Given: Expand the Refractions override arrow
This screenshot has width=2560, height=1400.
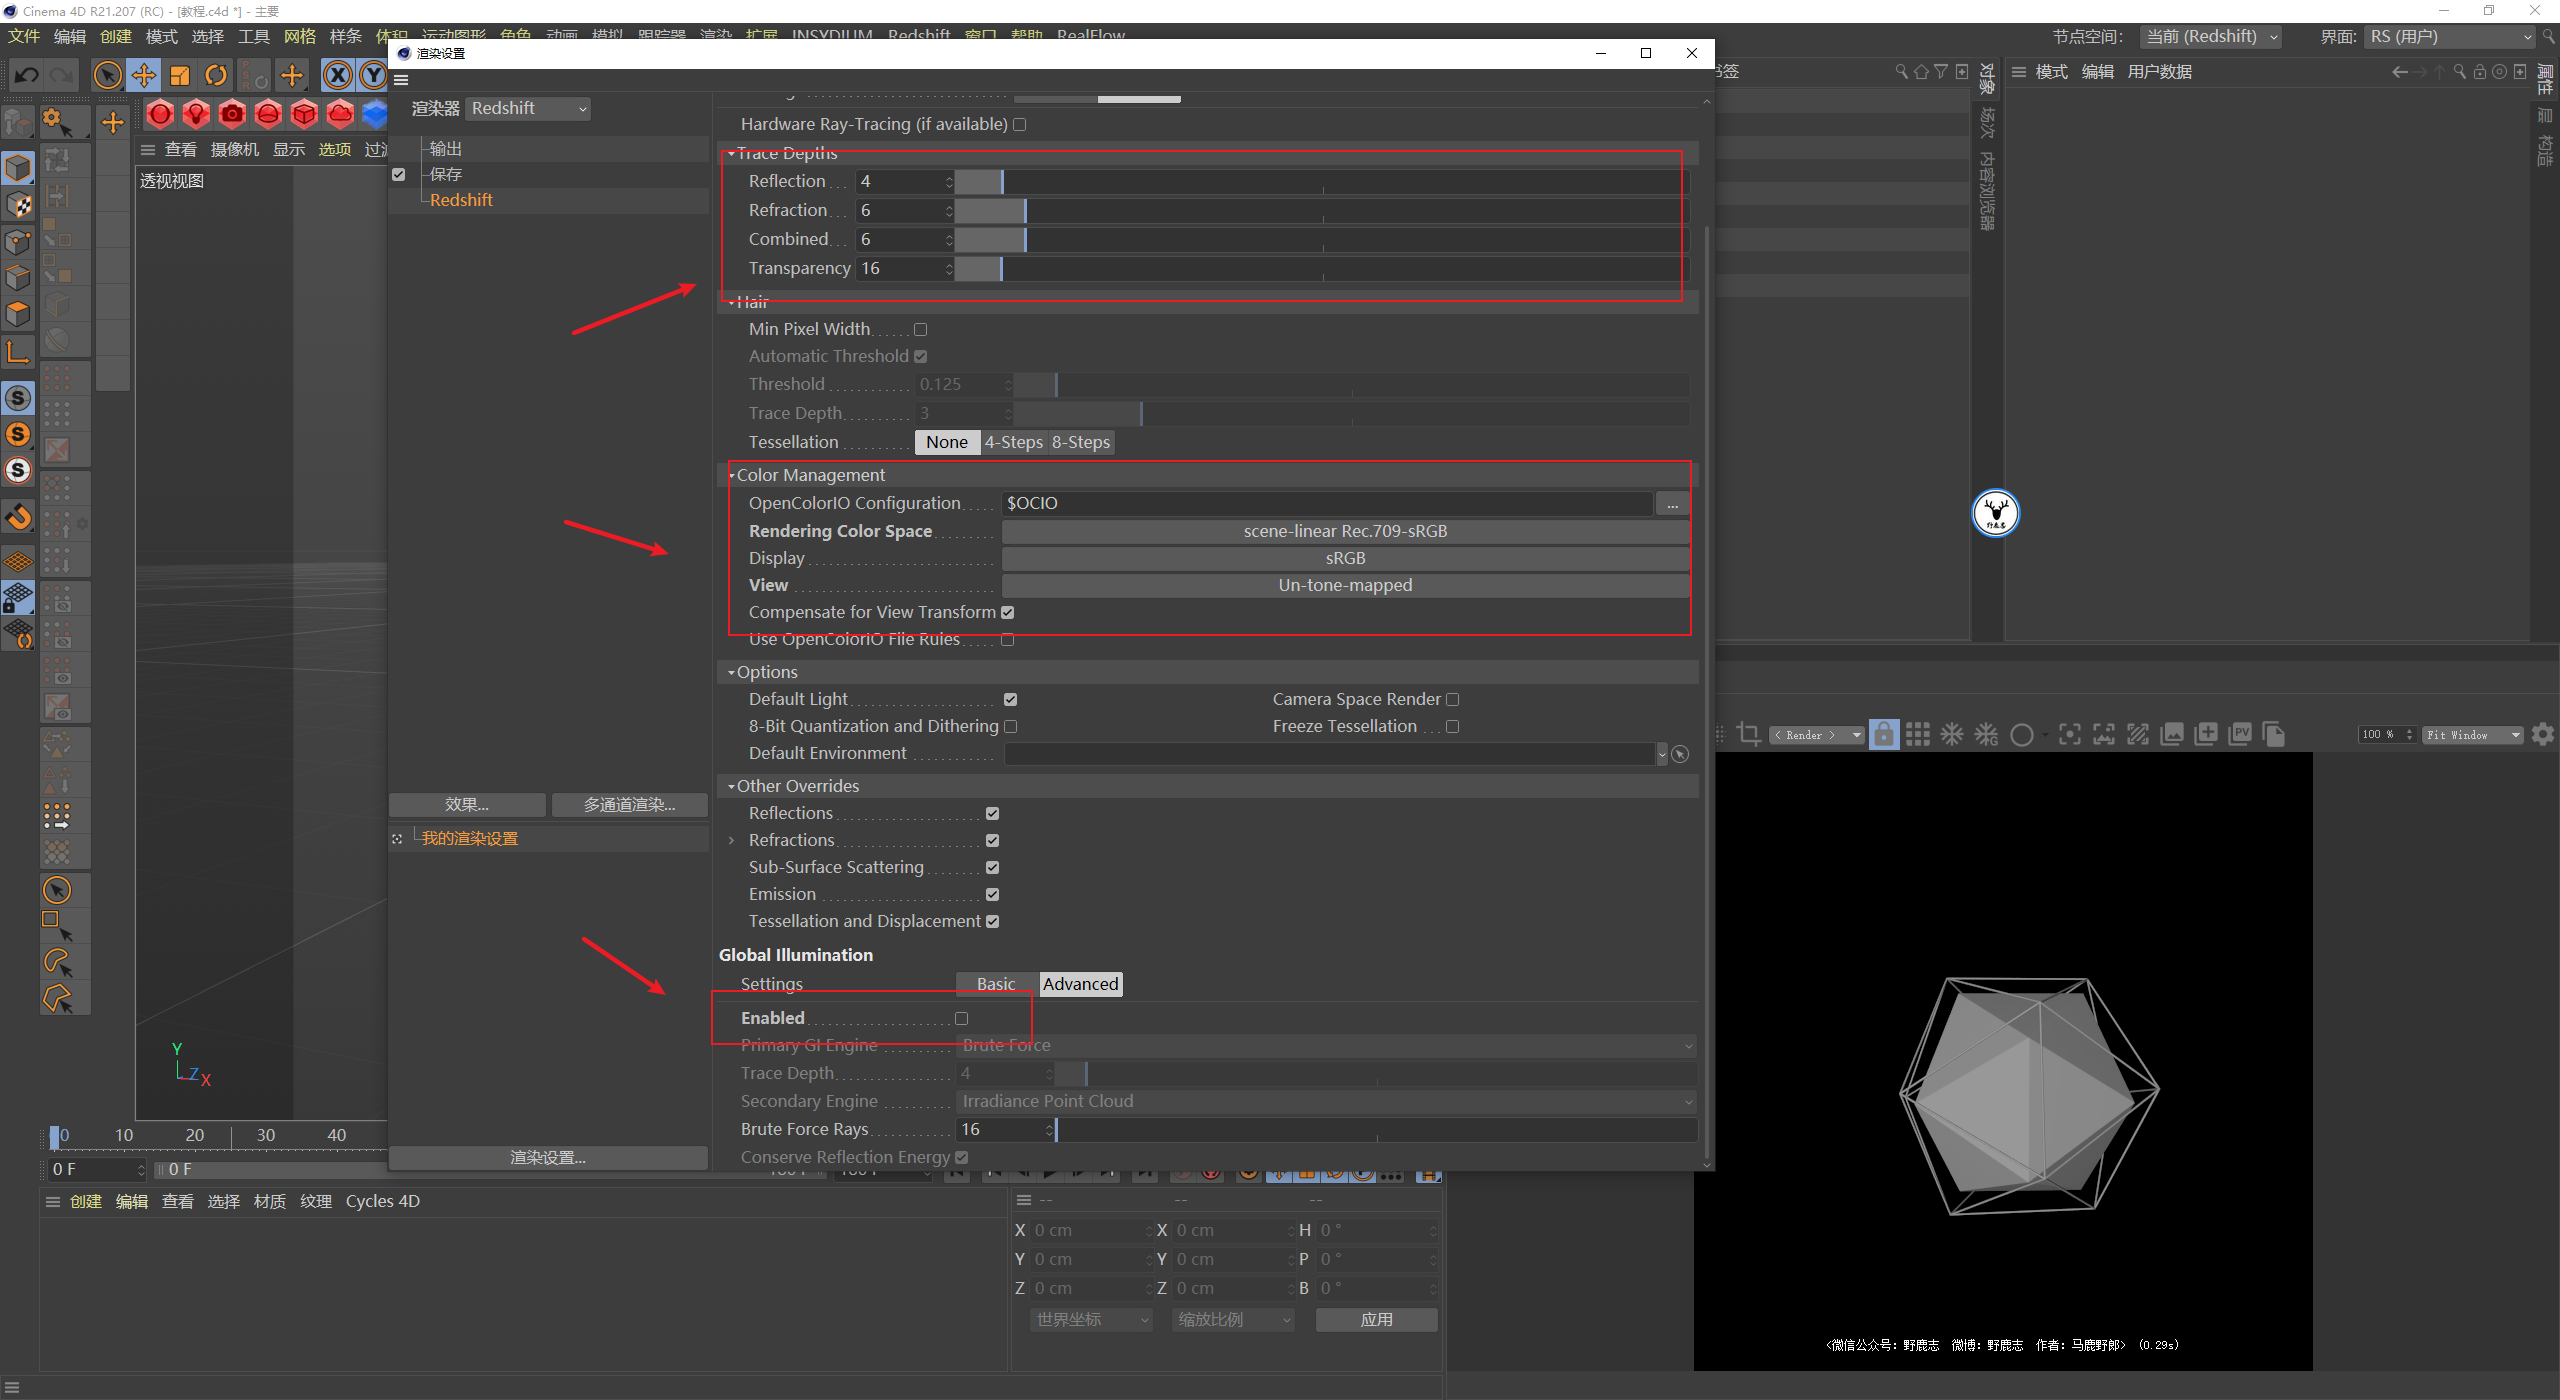Looking at the screenshot, I should 731,840.
